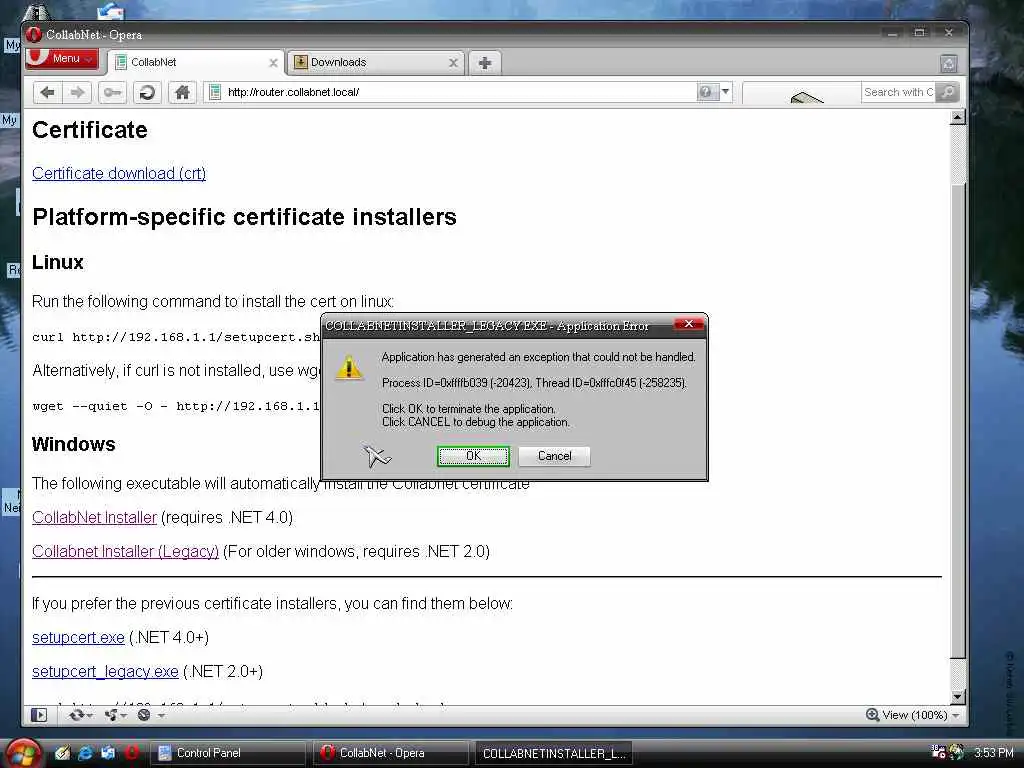
Task: Click Cancel in the Application Error dialog
Action: [x=554, y=456]
